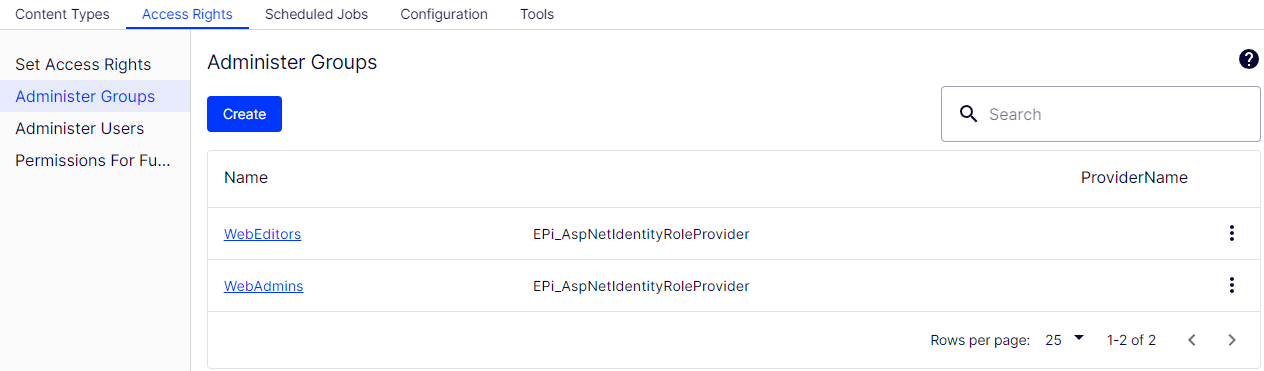Open the help question mark icon

coord(1248,60)
